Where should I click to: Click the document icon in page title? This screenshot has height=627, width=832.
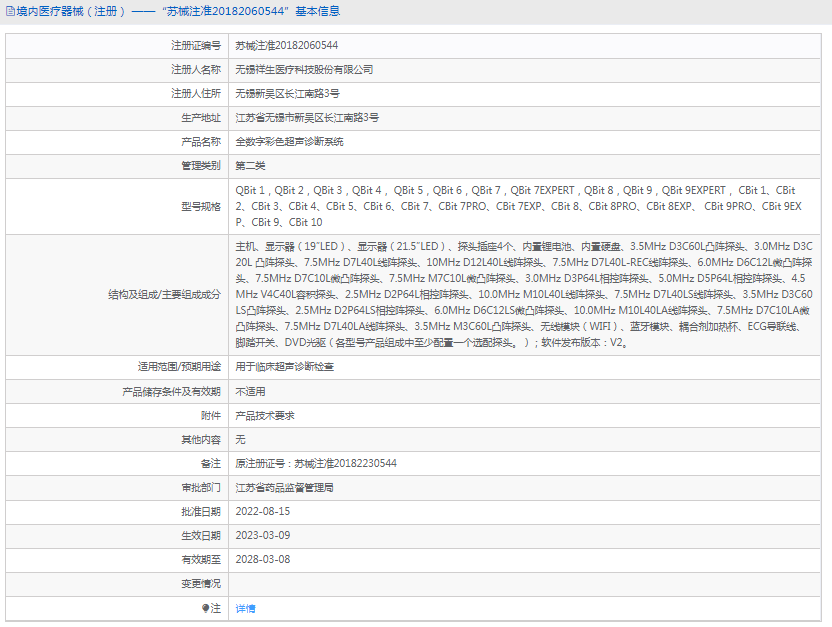(x=10, y=11)
